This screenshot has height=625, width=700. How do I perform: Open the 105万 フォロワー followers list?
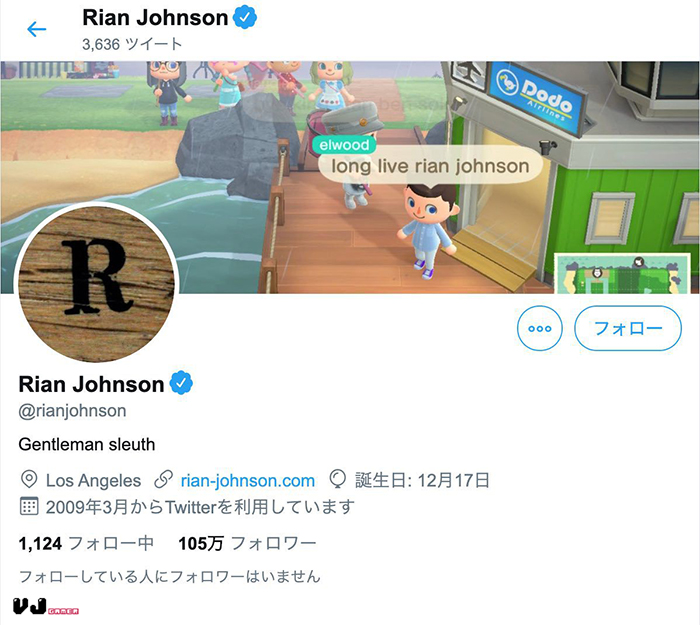click(x=247, y=543)
